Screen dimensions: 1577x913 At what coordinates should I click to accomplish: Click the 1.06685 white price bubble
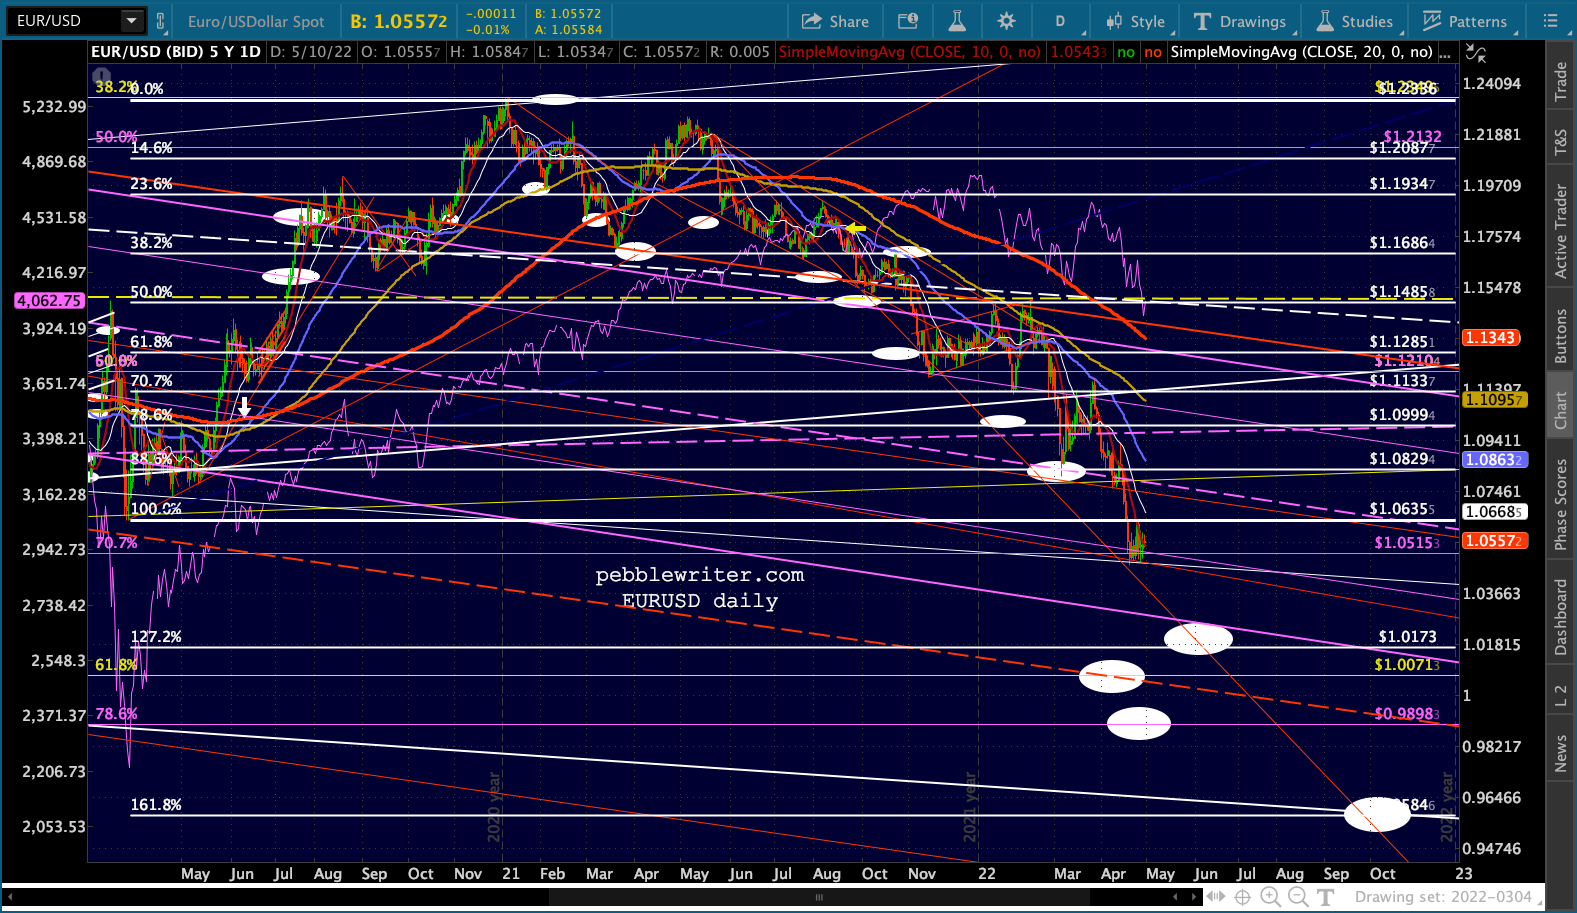click(x=1494, y=512)
